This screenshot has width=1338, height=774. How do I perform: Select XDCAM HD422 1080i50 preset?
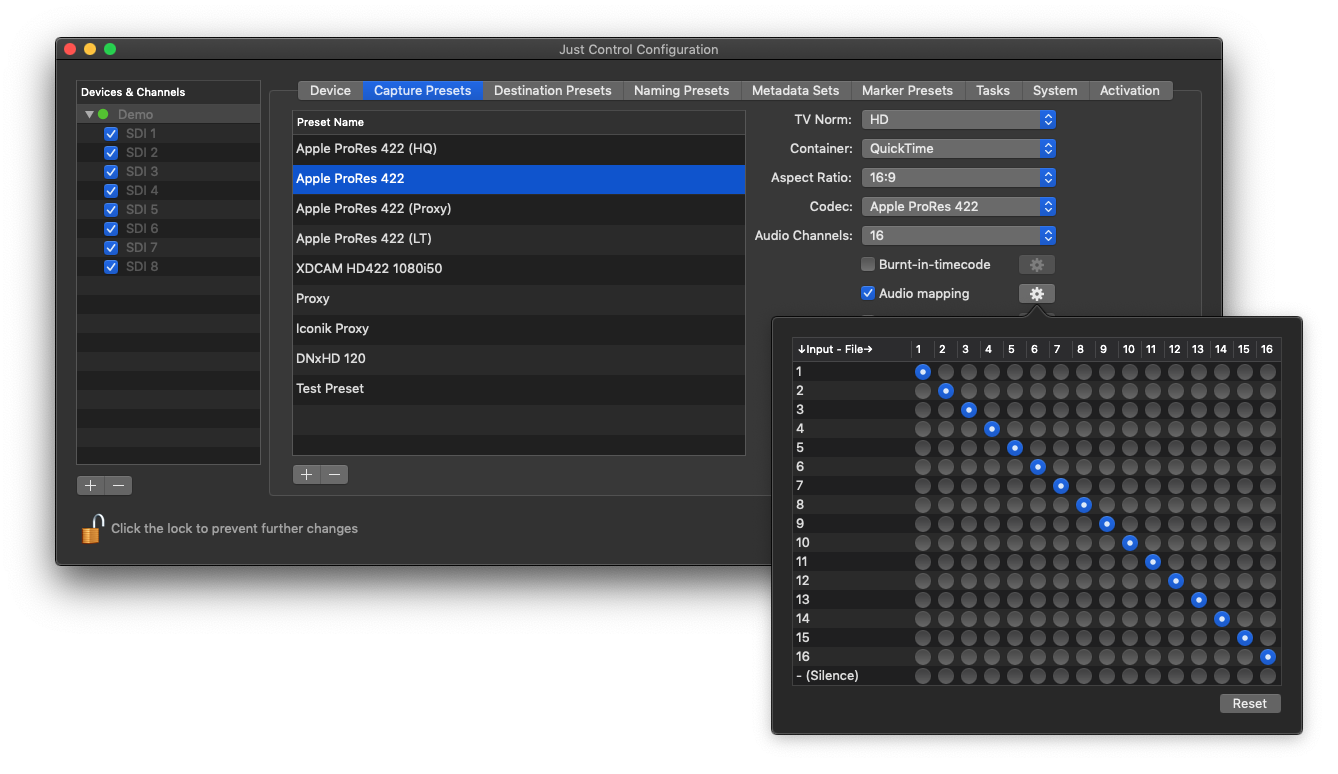pyautogui.click(x=519, y=269)
